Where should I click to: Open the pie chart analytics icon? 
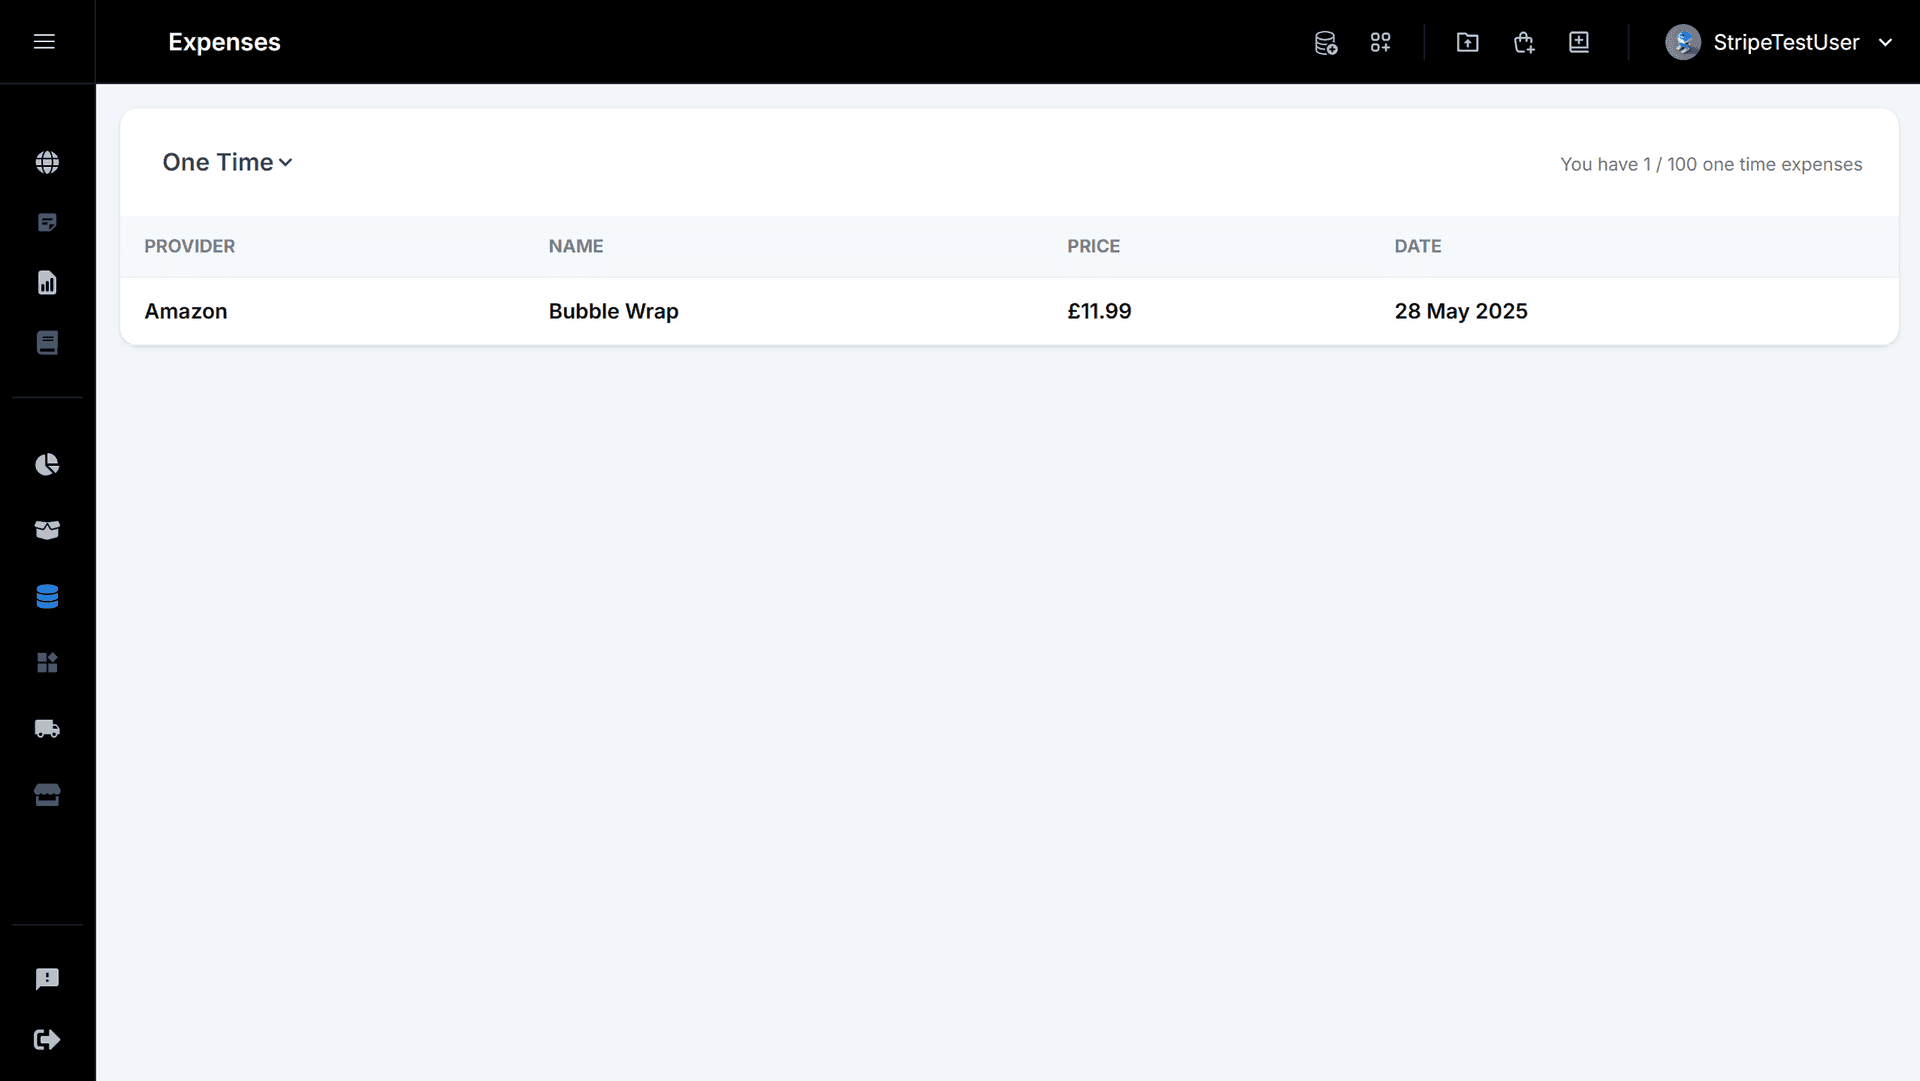[47, 464]
